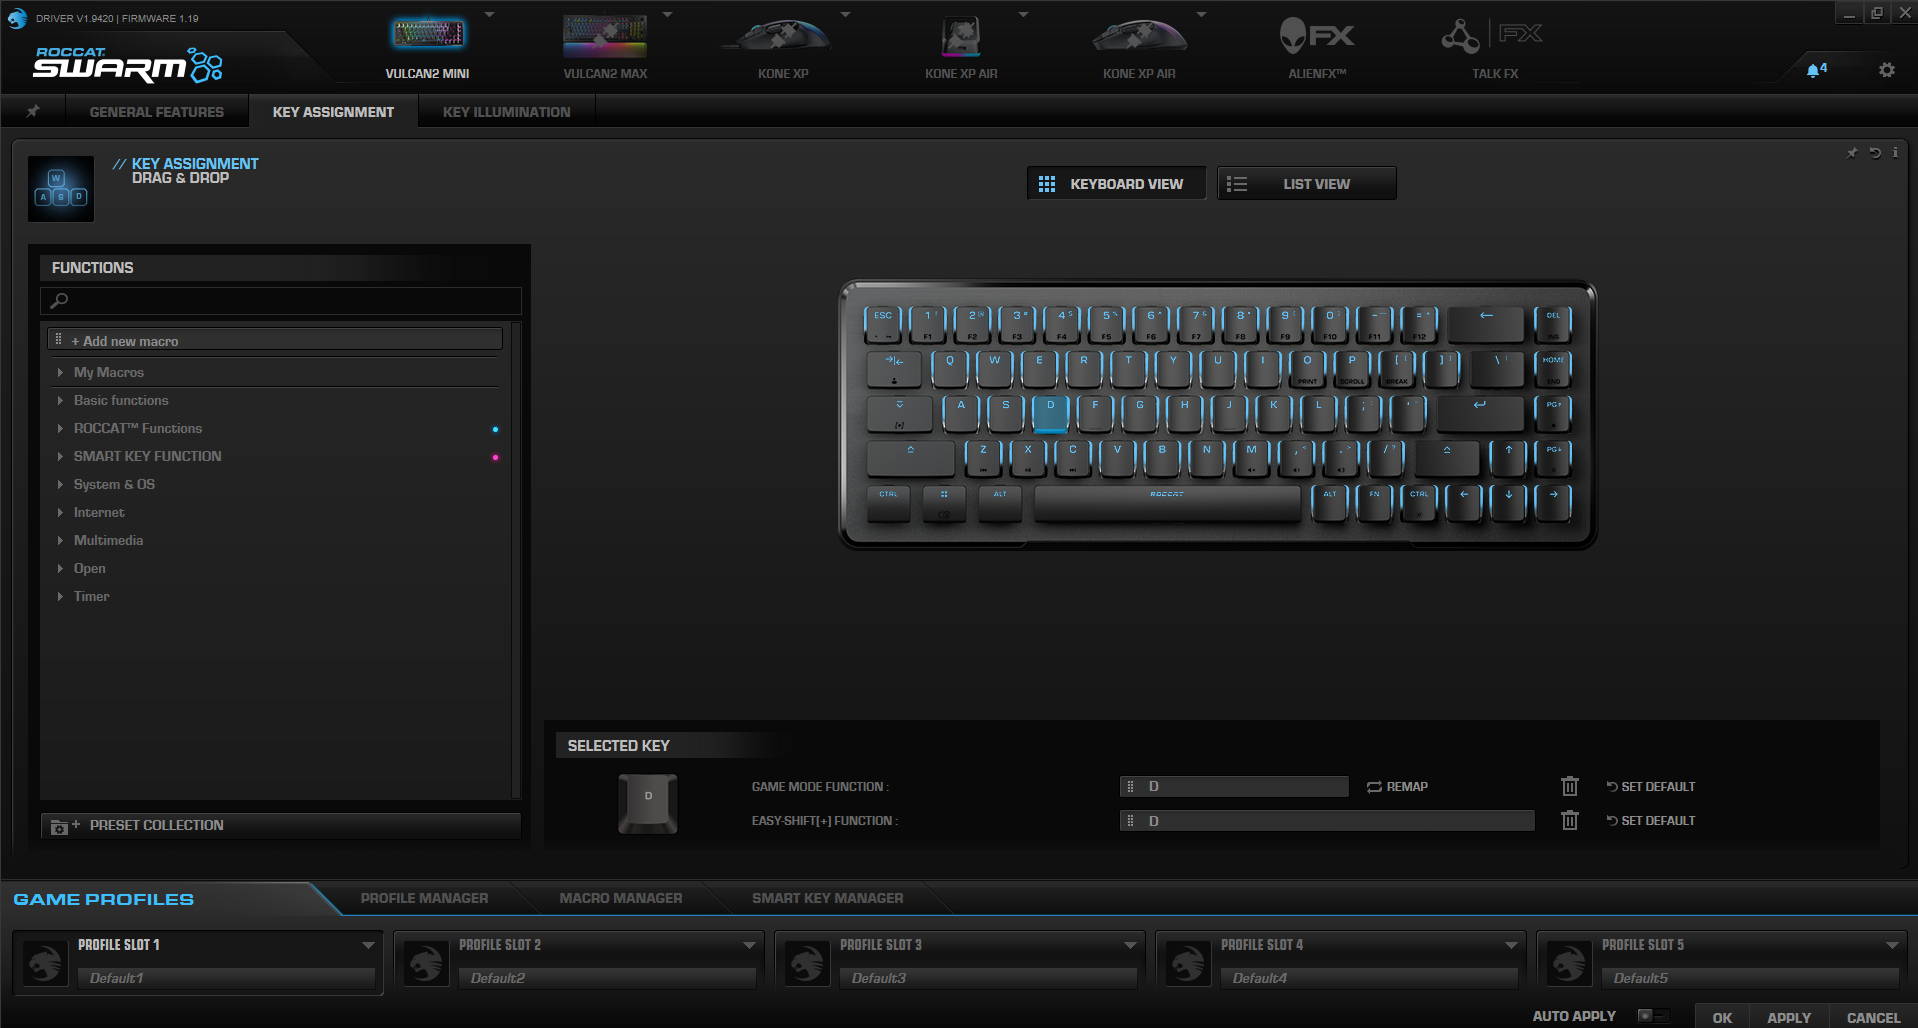The image size is (1918, 1028).
Task: Open Vulcan2 Mini device dropdown arrow
Action: click(489, 15)
